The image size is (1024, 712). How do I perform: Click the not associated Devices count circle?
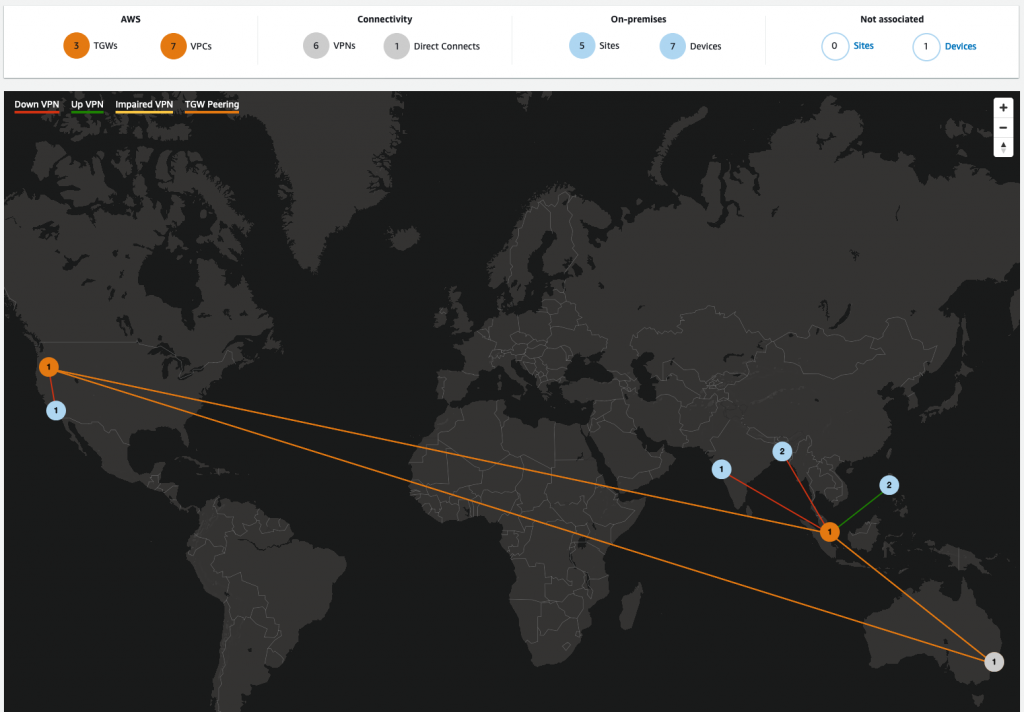[x=925, y=46]
